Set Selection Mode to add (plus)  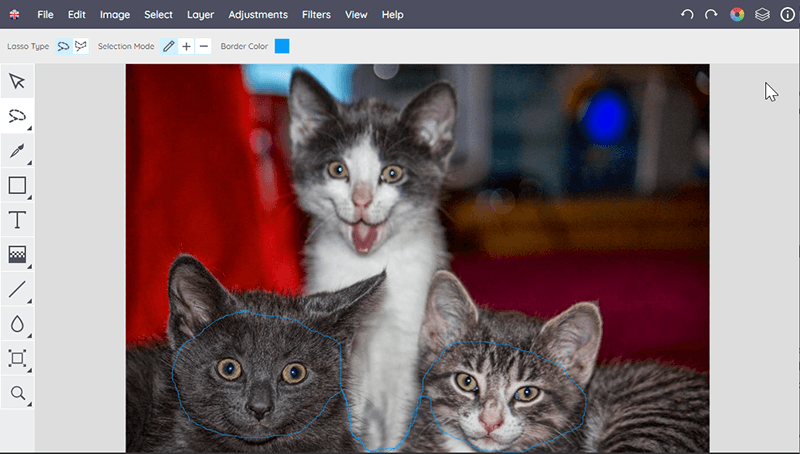pyautogui.click(x=187, y=46)
